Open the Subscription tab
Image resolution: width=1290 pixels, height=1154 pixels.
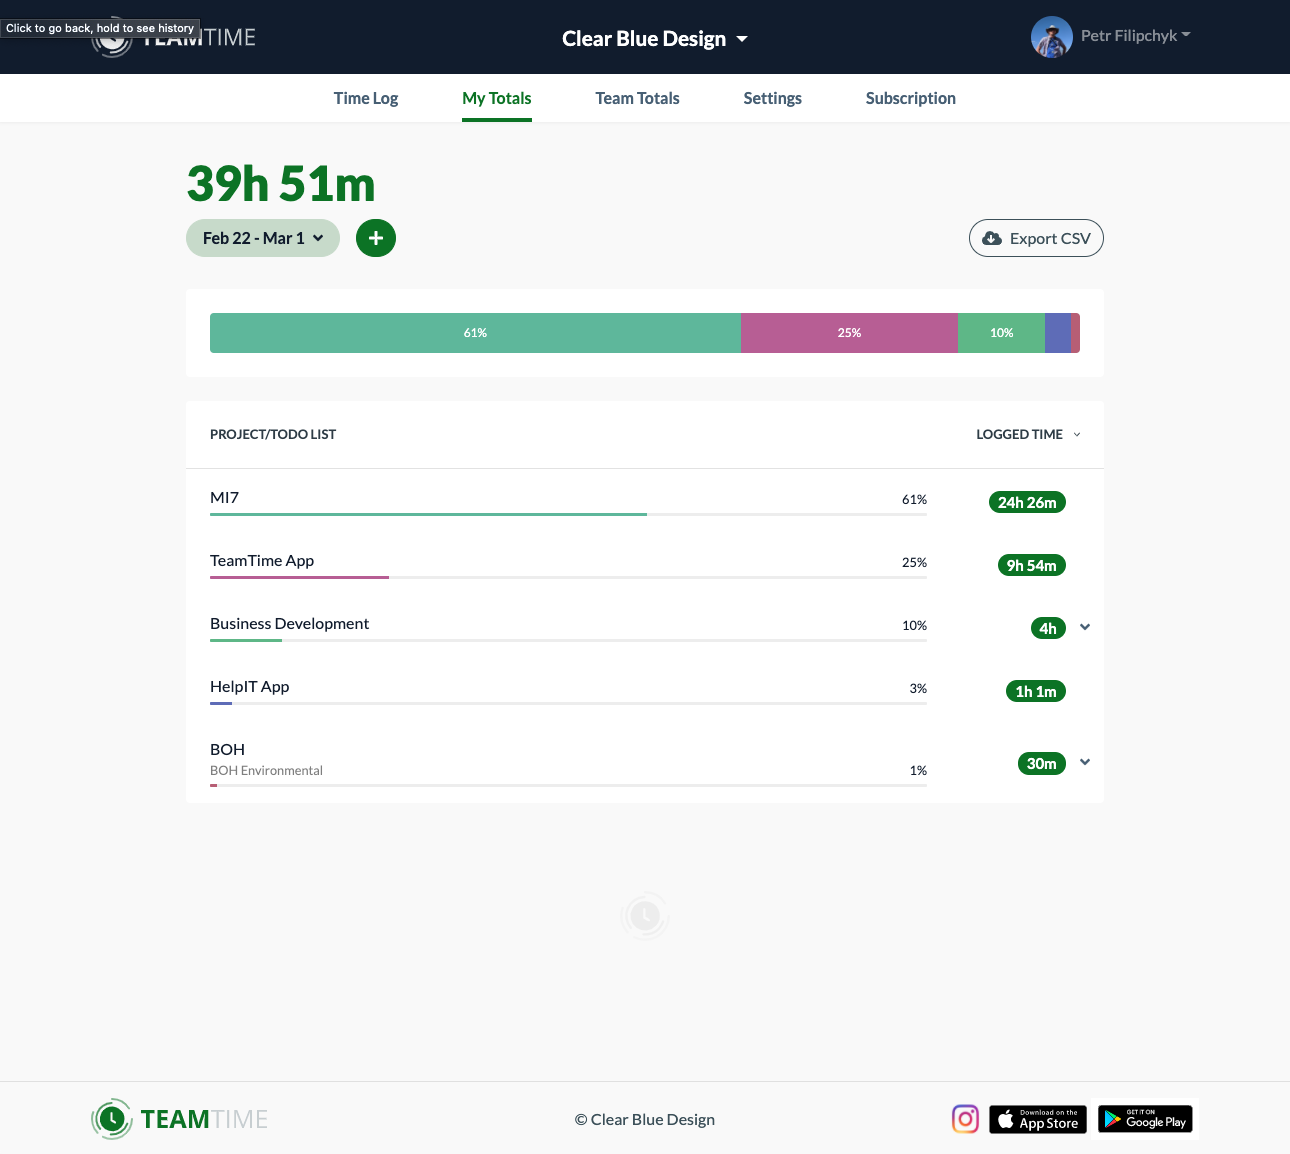pos(910,98)
